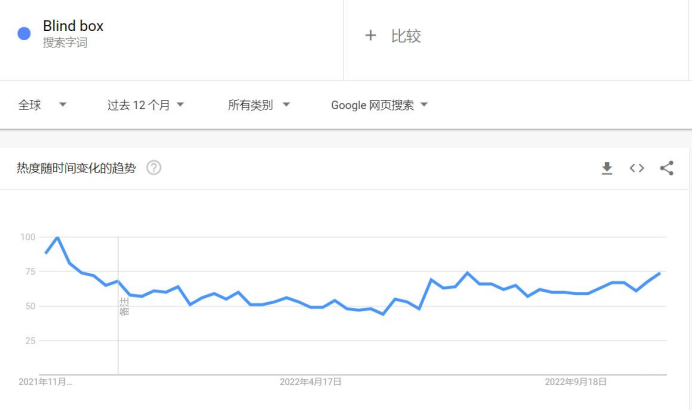This screenshot has width=692, height=411.
Task: Click the plus icon to add comparison
Action: [x=370, y=36]
